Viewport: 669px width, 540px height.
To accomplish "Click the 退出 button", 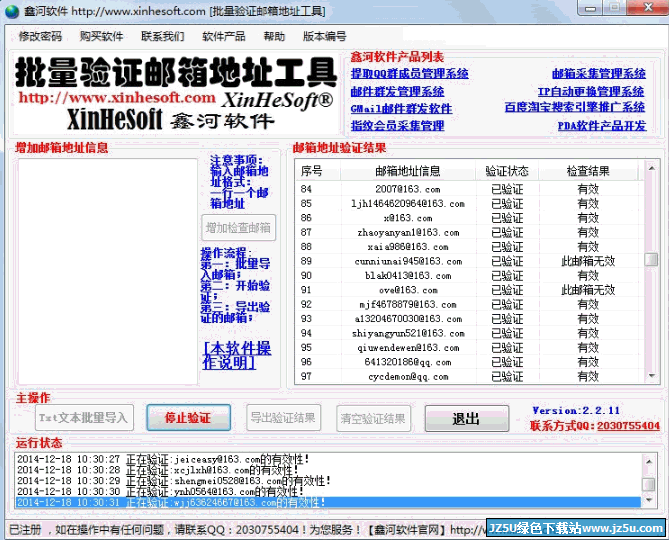I will point(467,418).
